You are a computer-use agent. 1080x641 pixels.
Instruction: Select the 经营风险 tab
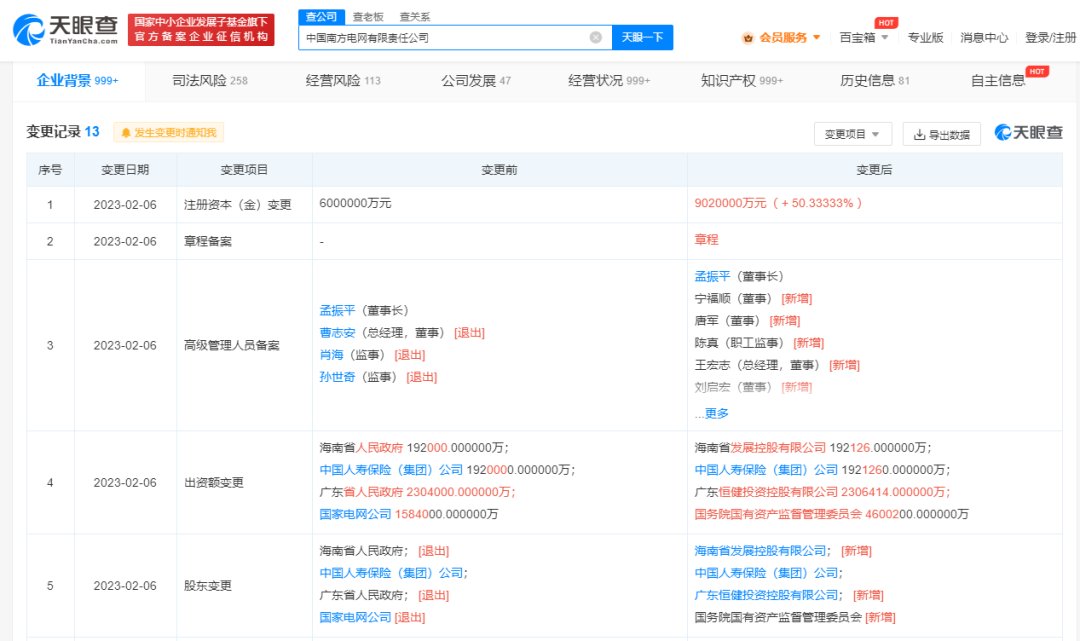343,81
